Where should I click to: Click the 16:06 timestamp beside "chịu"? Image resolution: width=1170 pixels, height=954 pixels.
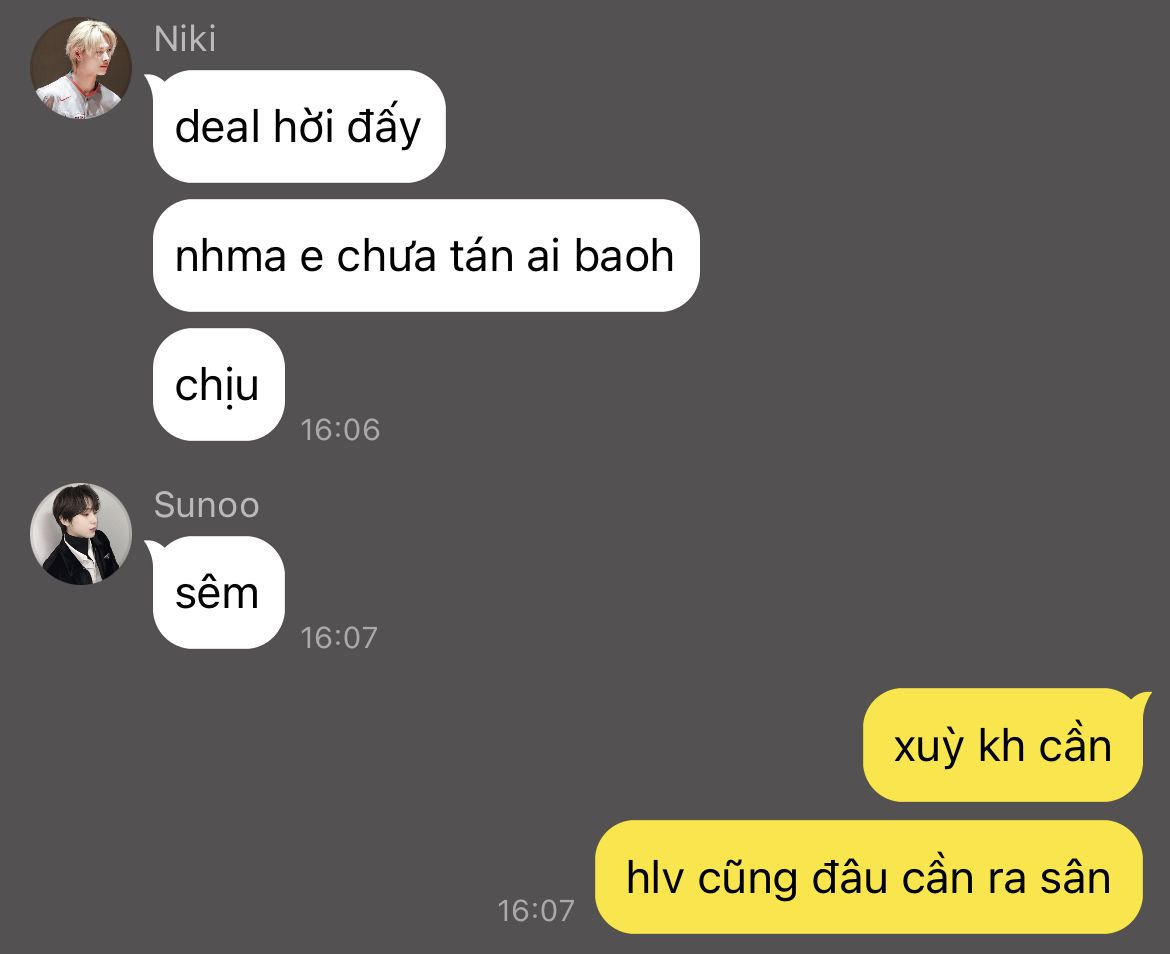340,430
